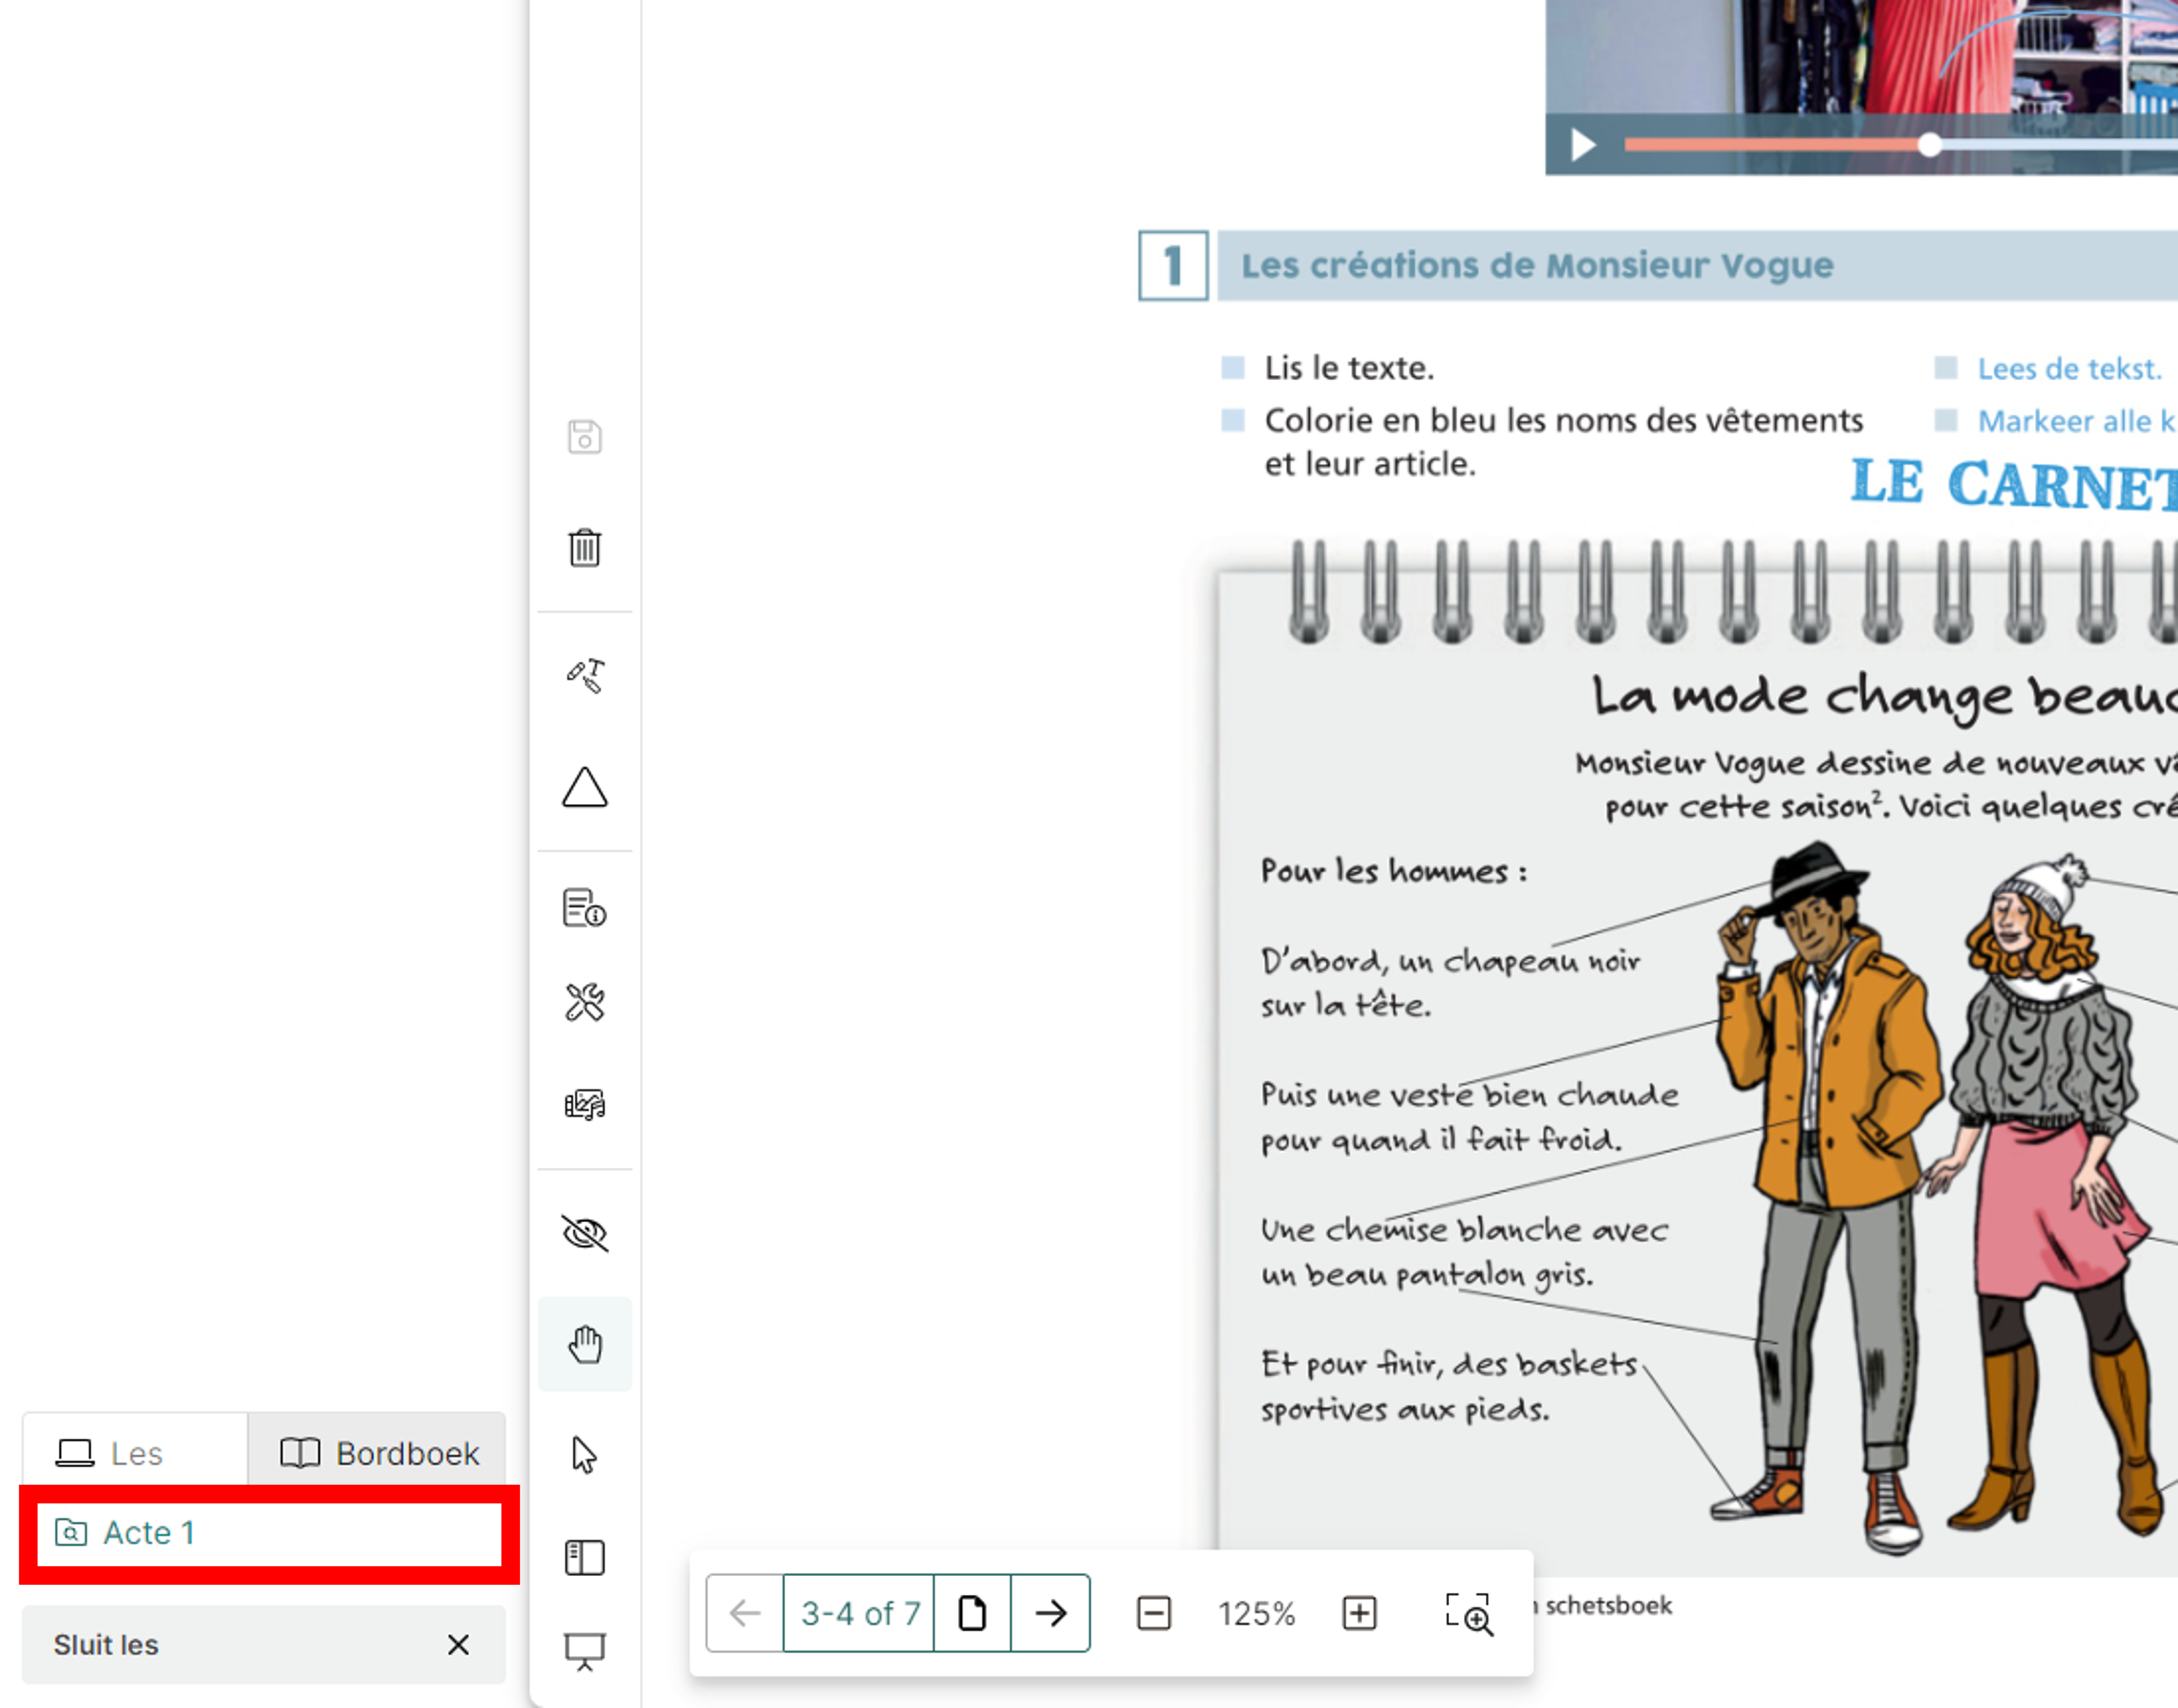Go to the next page arrow
Screen dimensions: 2178x1708
click(1051, 1613)
